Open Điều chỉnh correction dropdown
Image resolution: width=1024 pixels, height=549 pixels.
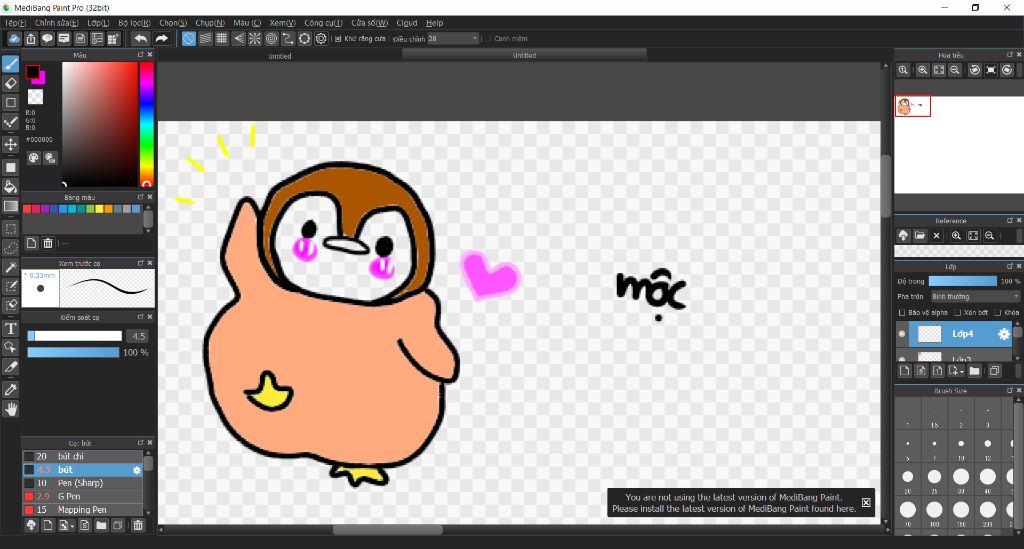click(x=453, y=39)
